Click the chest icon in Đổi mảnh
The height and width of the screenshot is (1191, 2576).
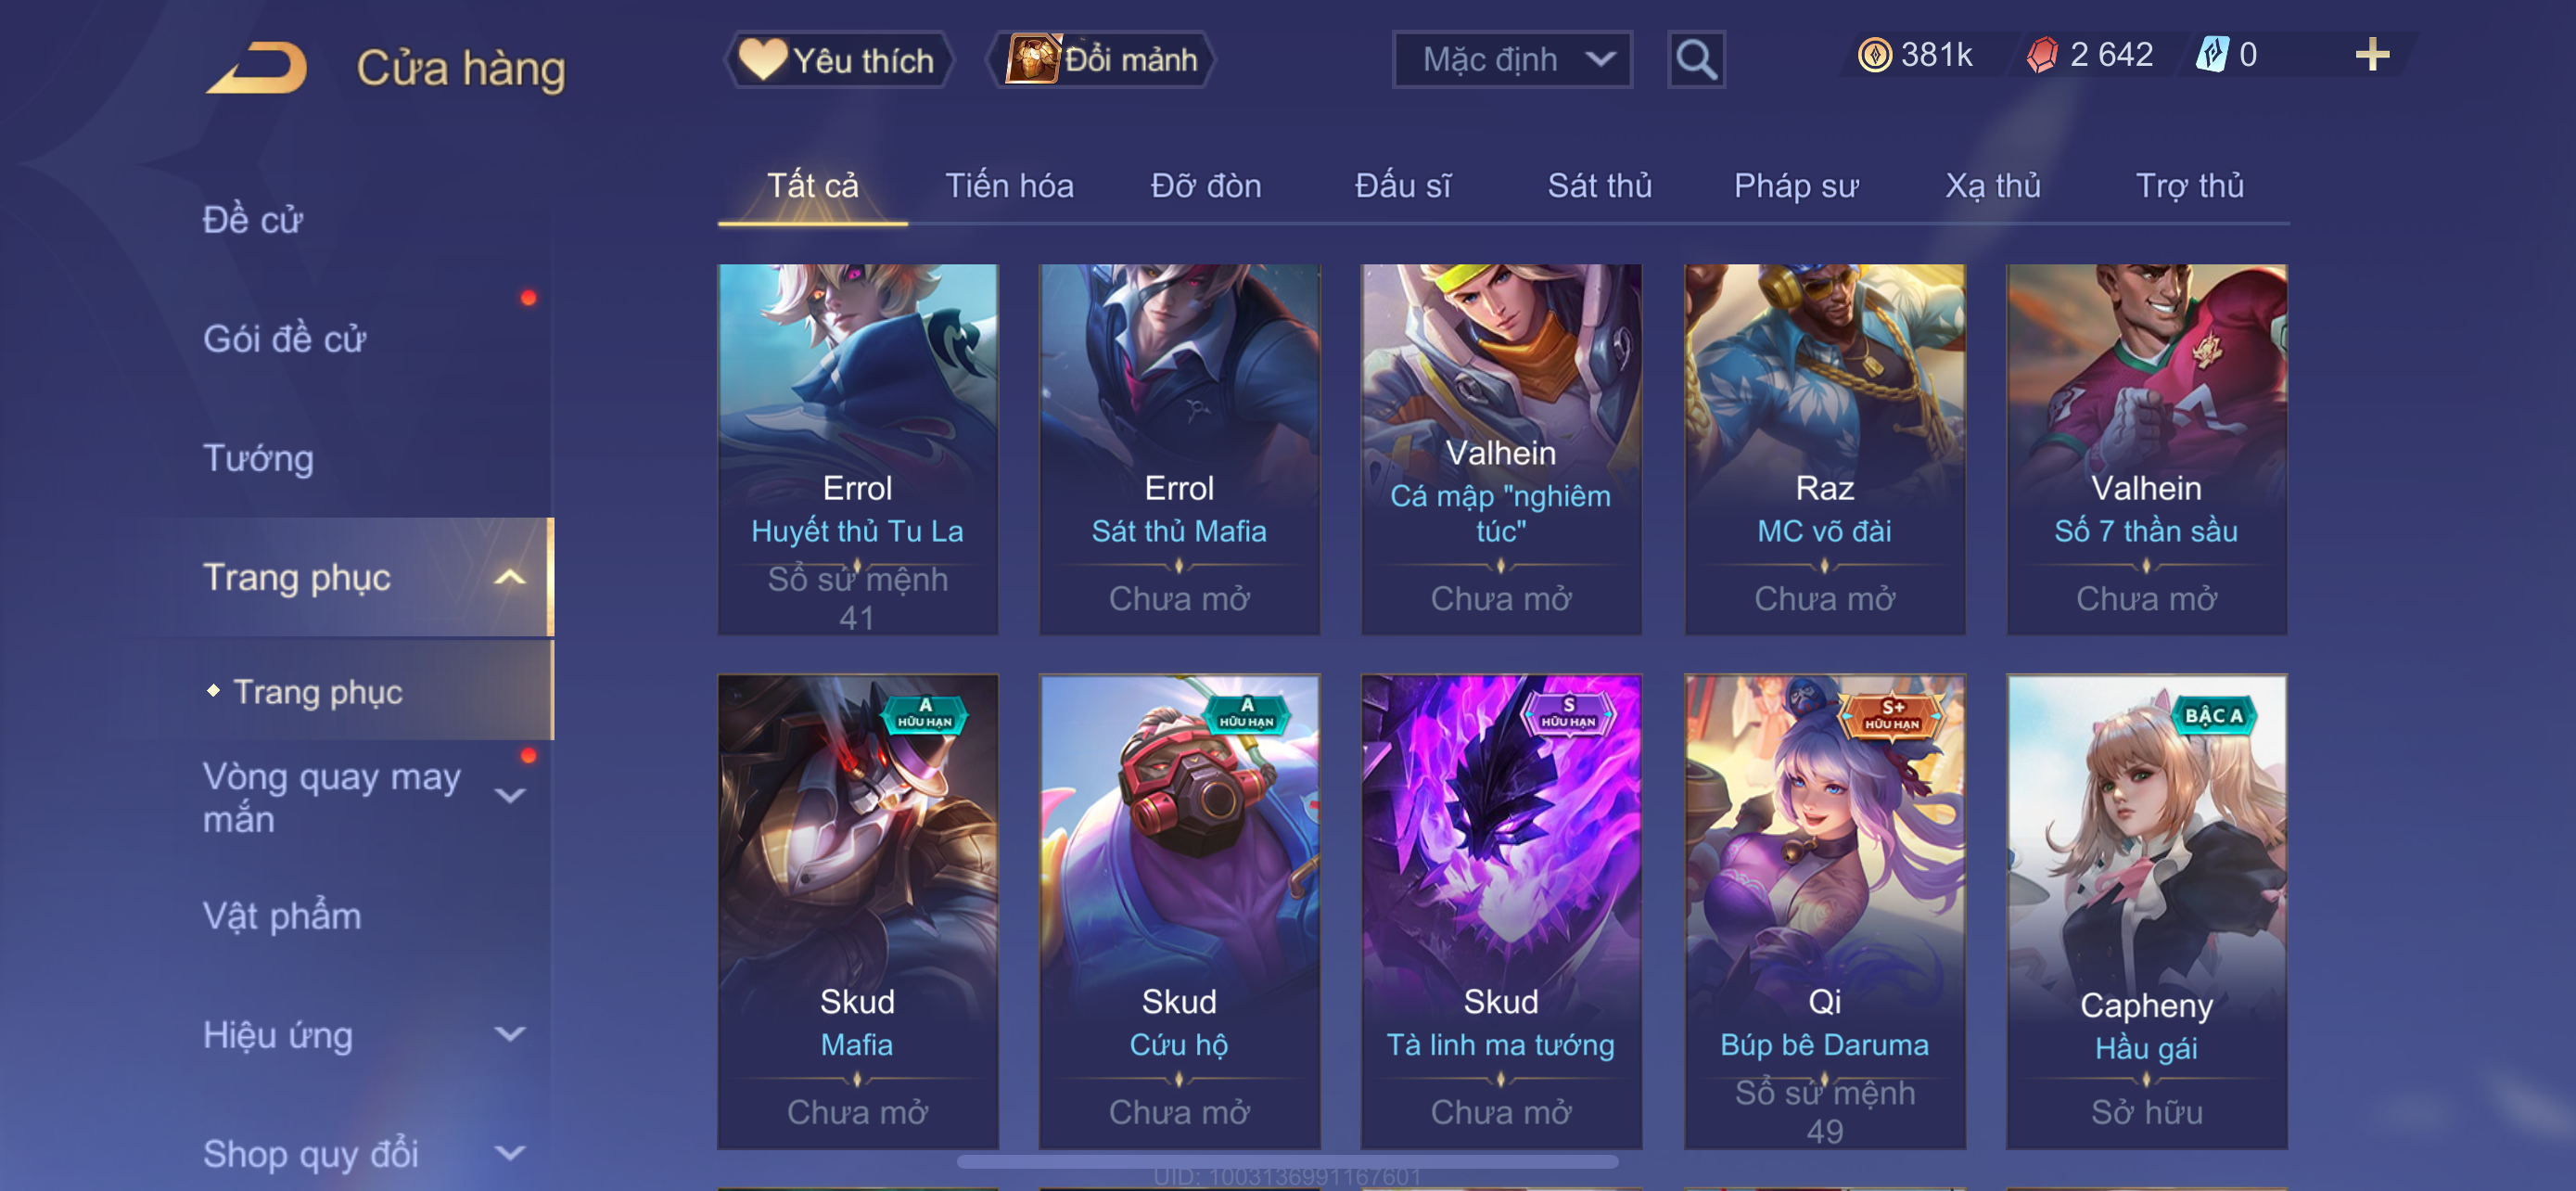1032,59
